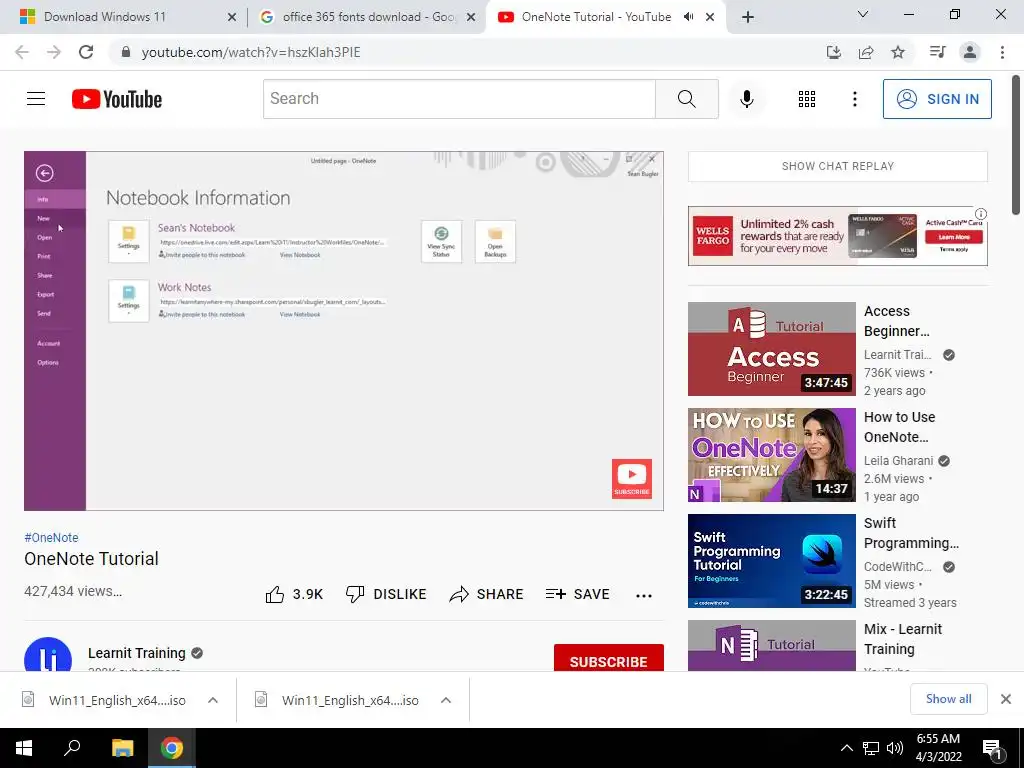Screen dimensions: 1024x768
Task: Click the install app icon in address bar
Action: pyautogui.click(x=834, y=52)
